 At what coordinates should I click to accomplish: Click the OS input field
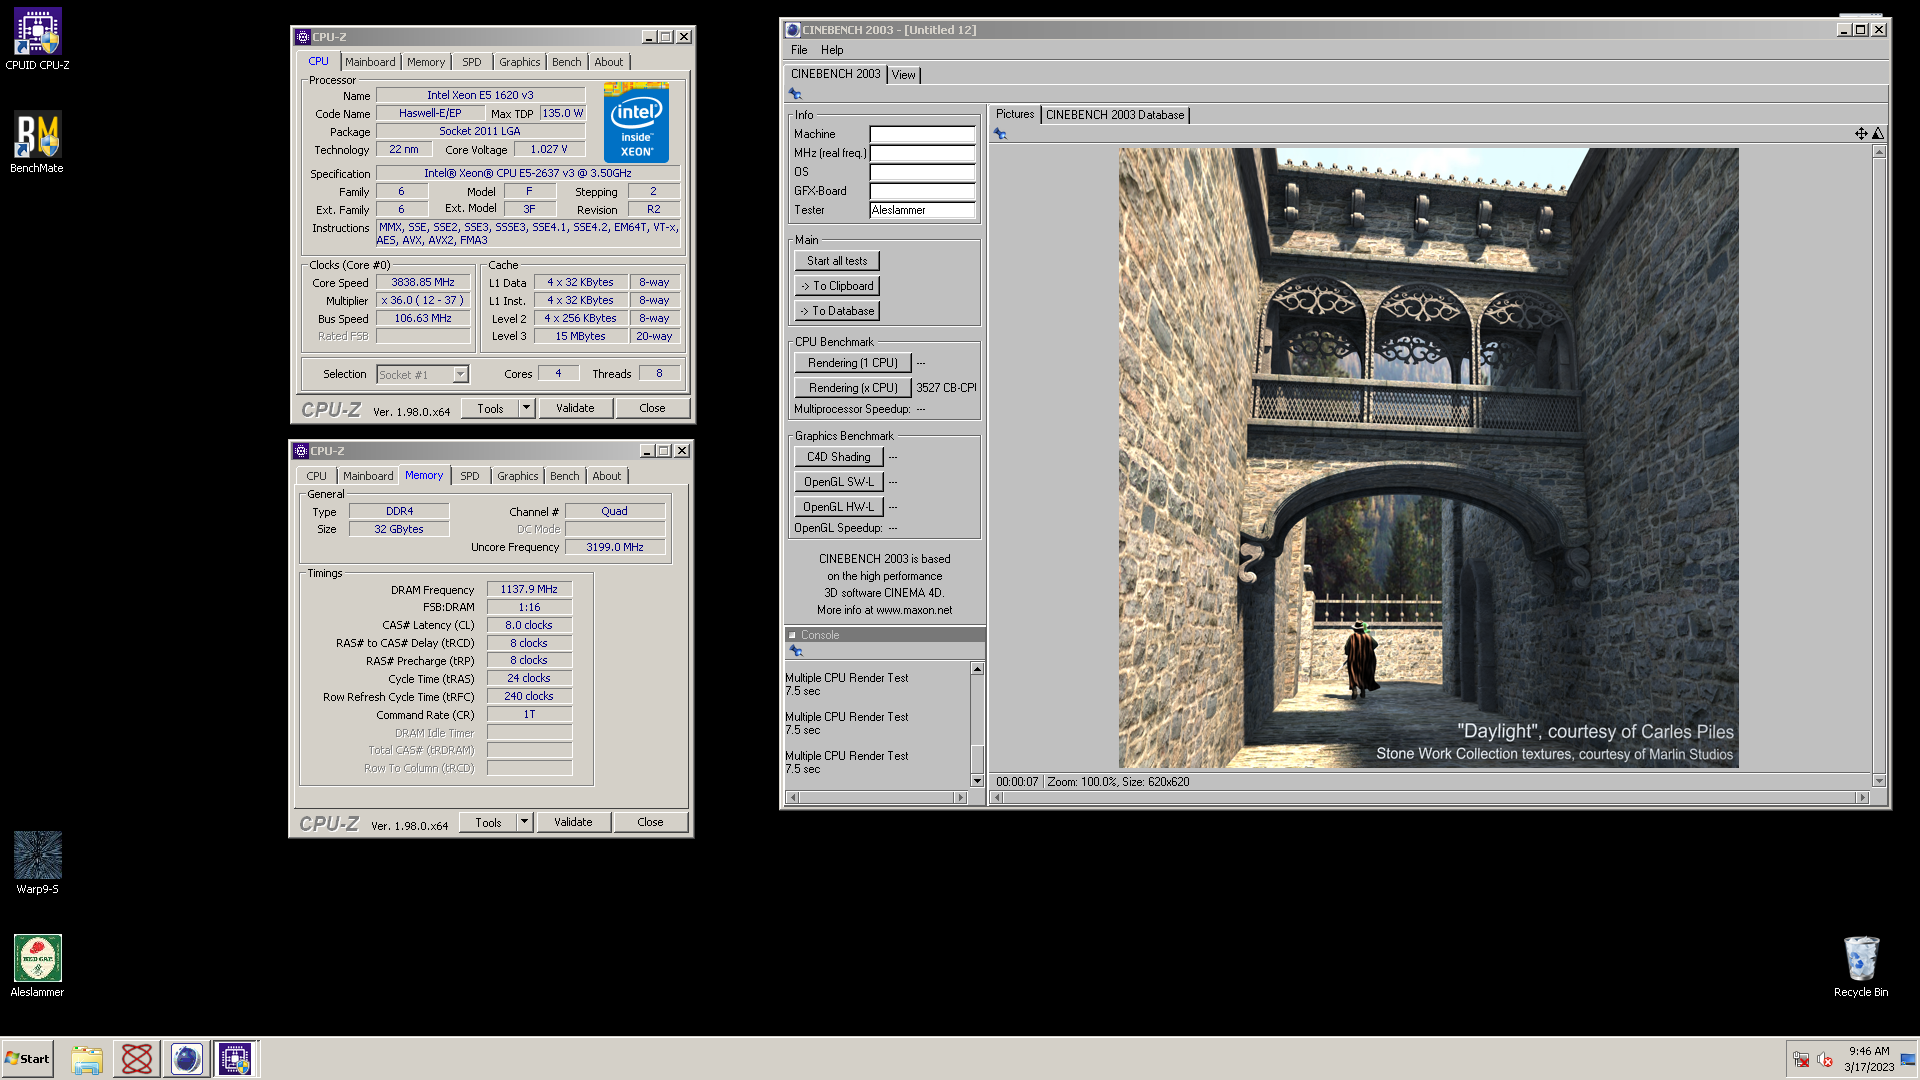(x=922, y=172)
